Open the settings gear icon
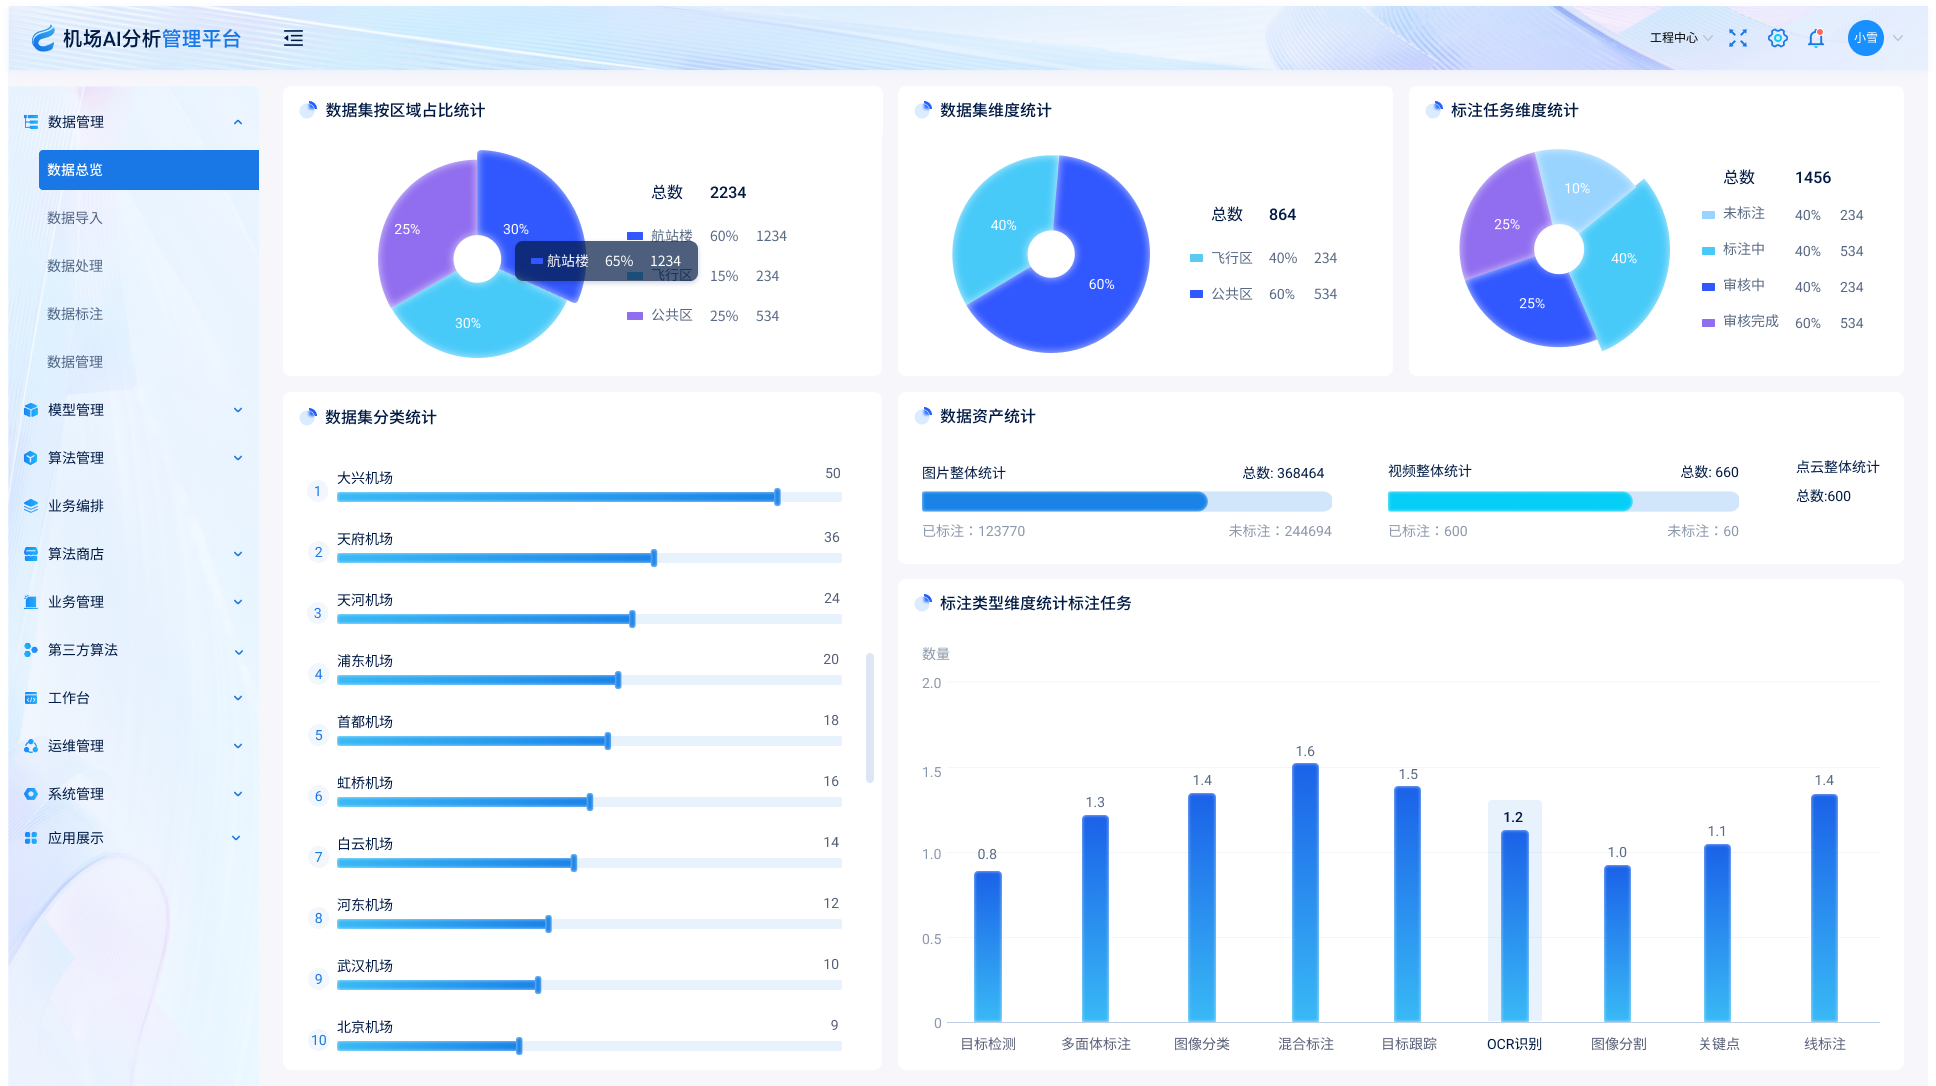Screen dimensions: 1936x1086 pyautogui.click(x=1777, y=38)
